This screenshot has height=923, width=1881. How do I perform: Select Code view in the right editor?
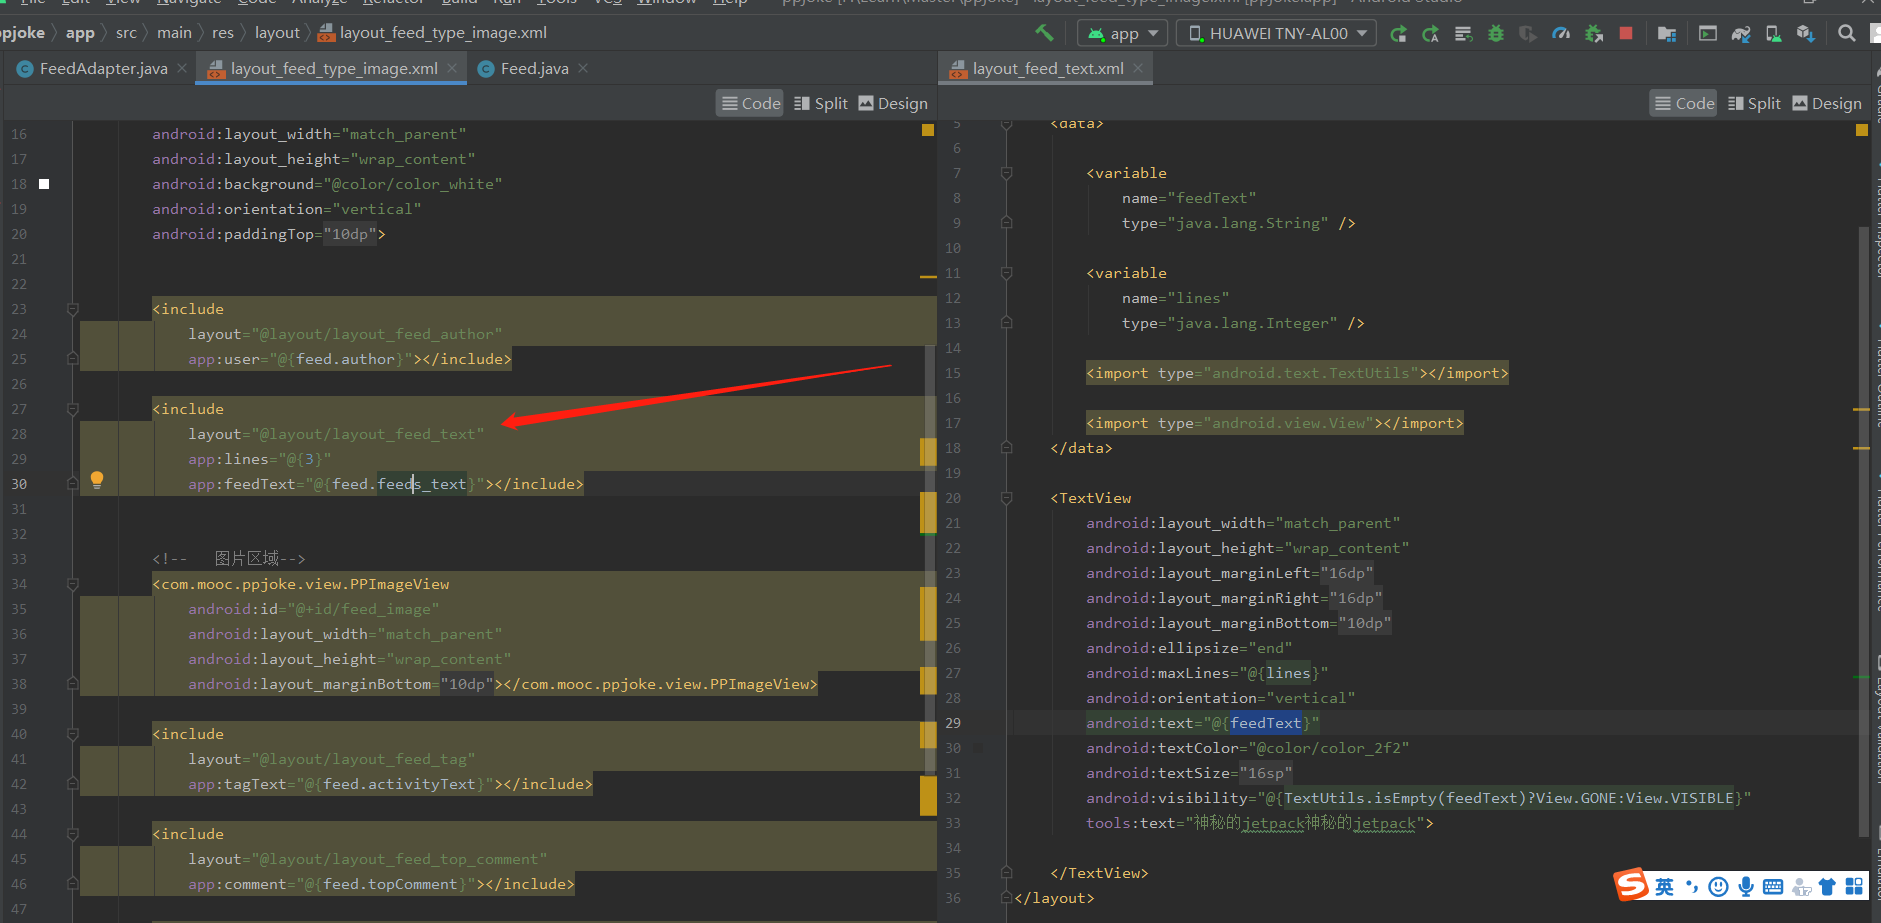tap(1684, 103)
